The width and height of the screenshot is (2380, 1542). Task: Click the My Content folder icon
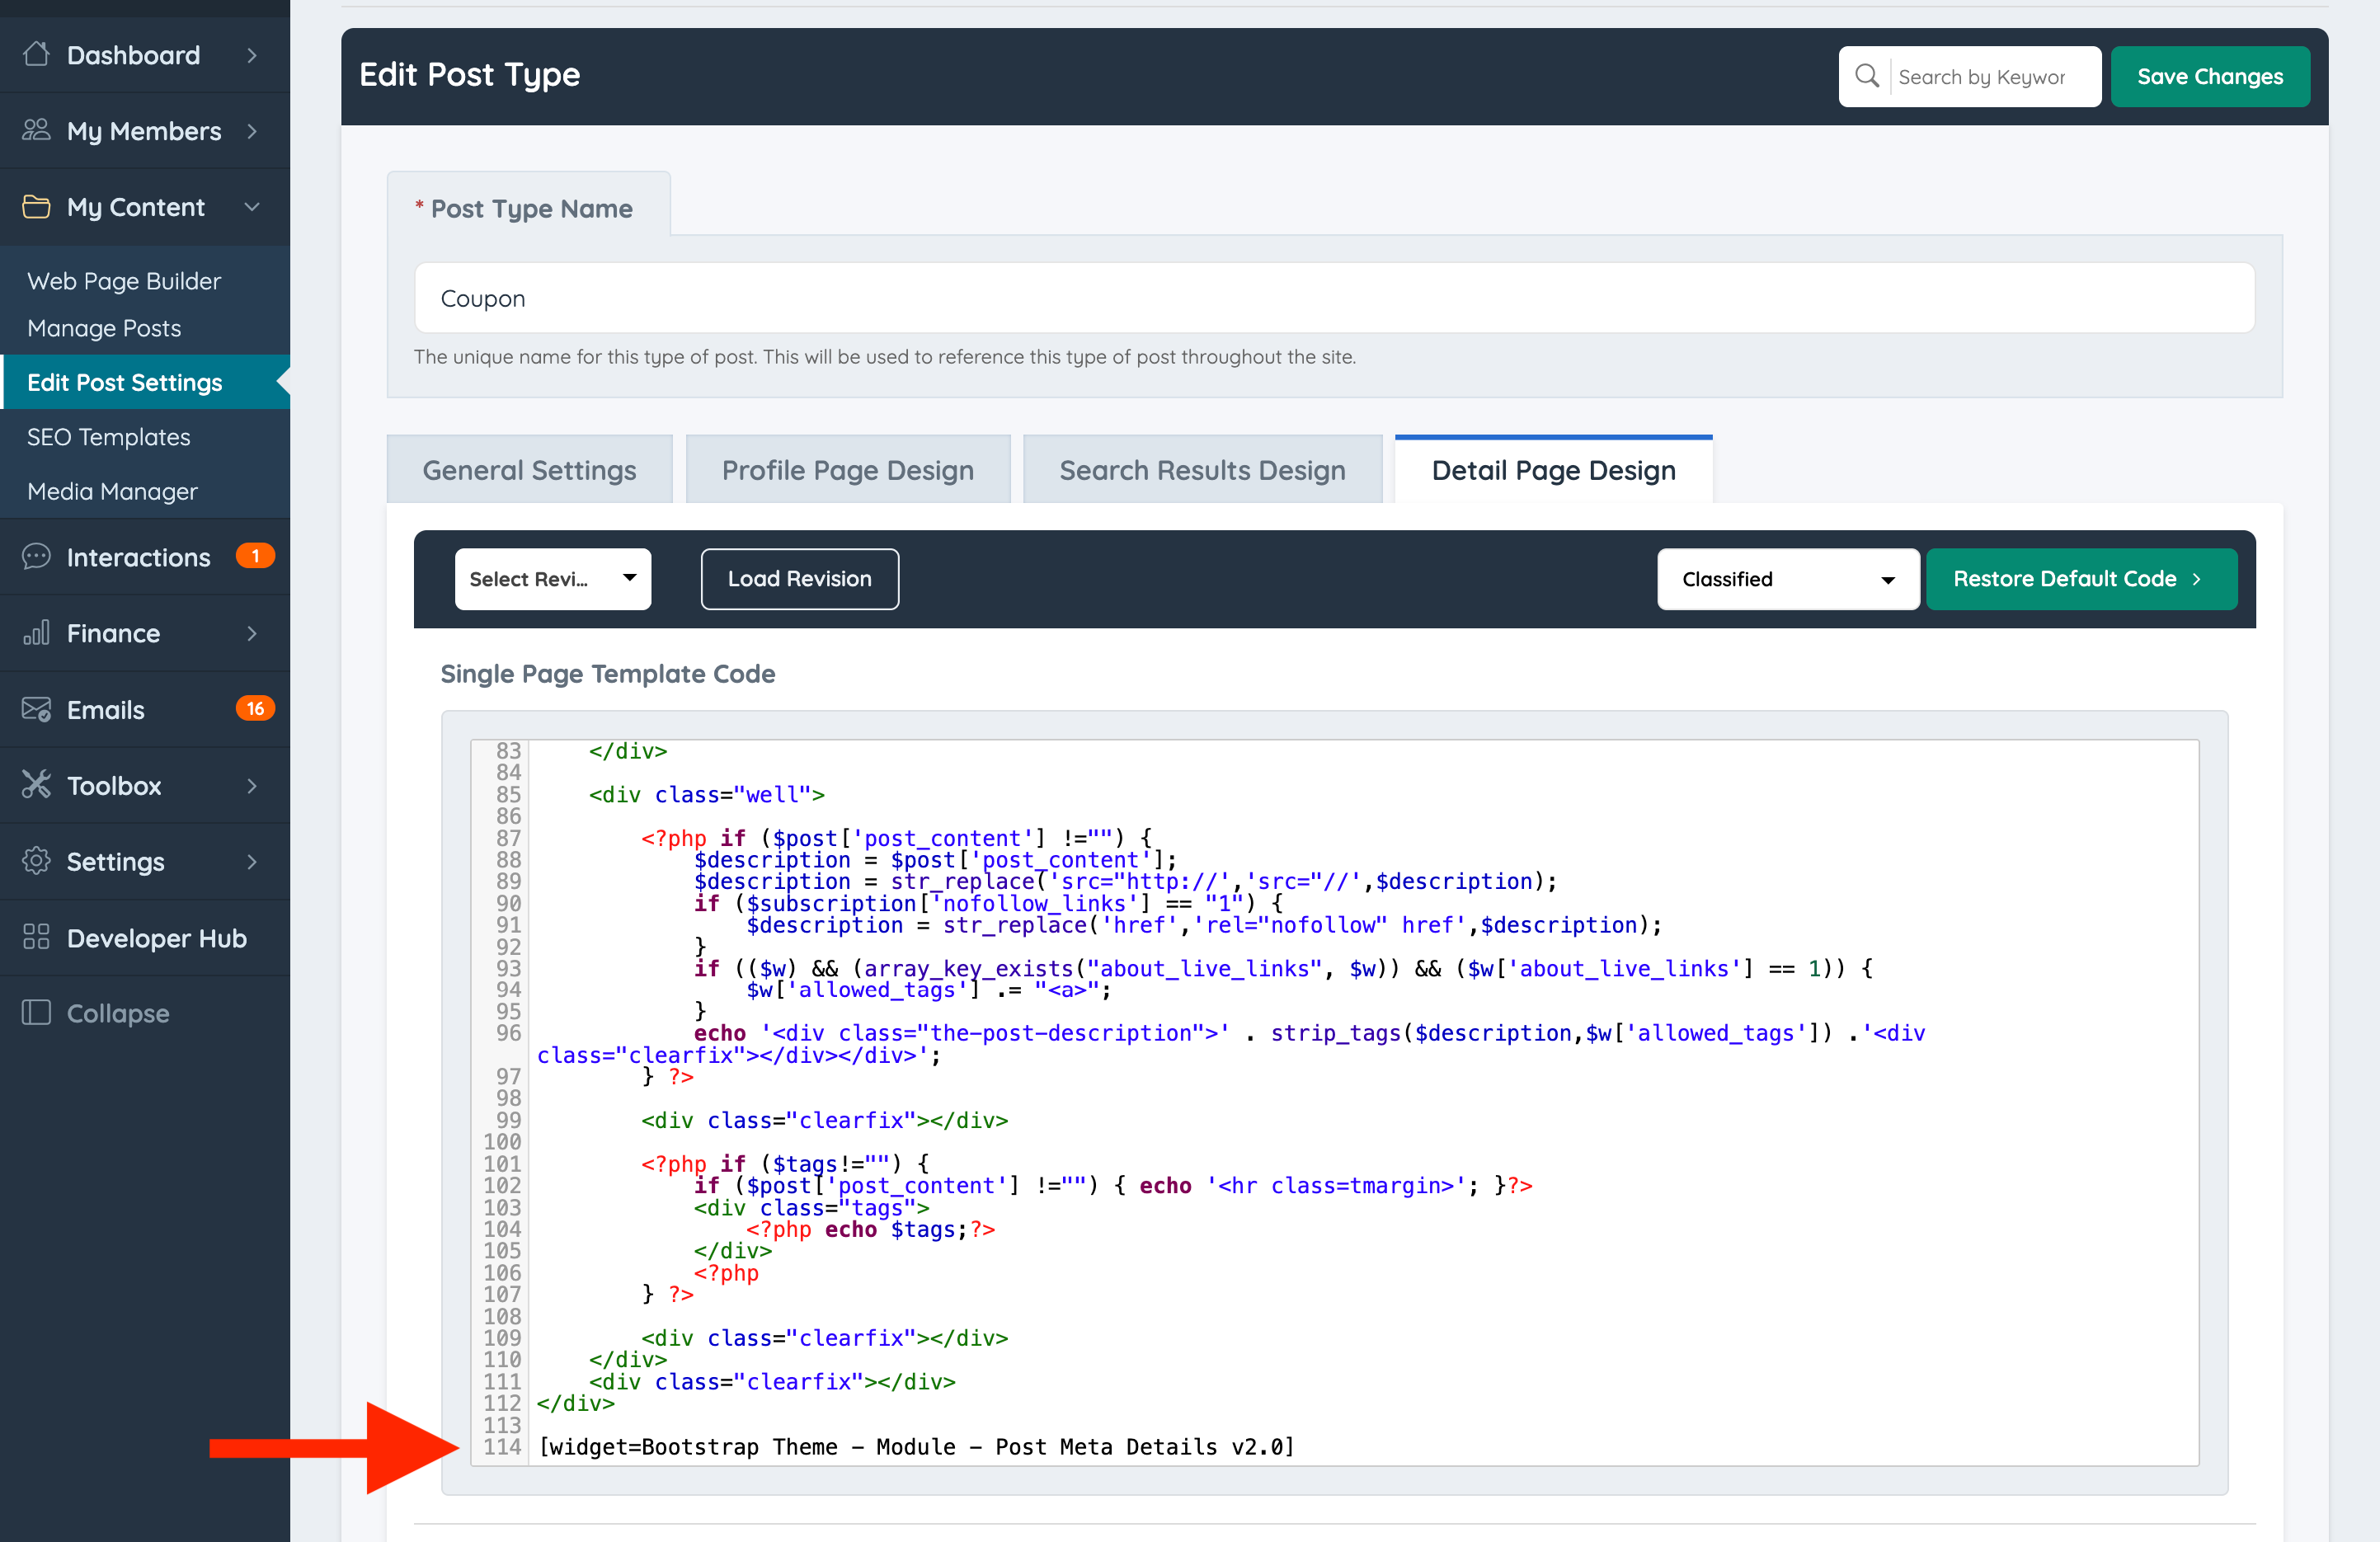tap(36, 207)
